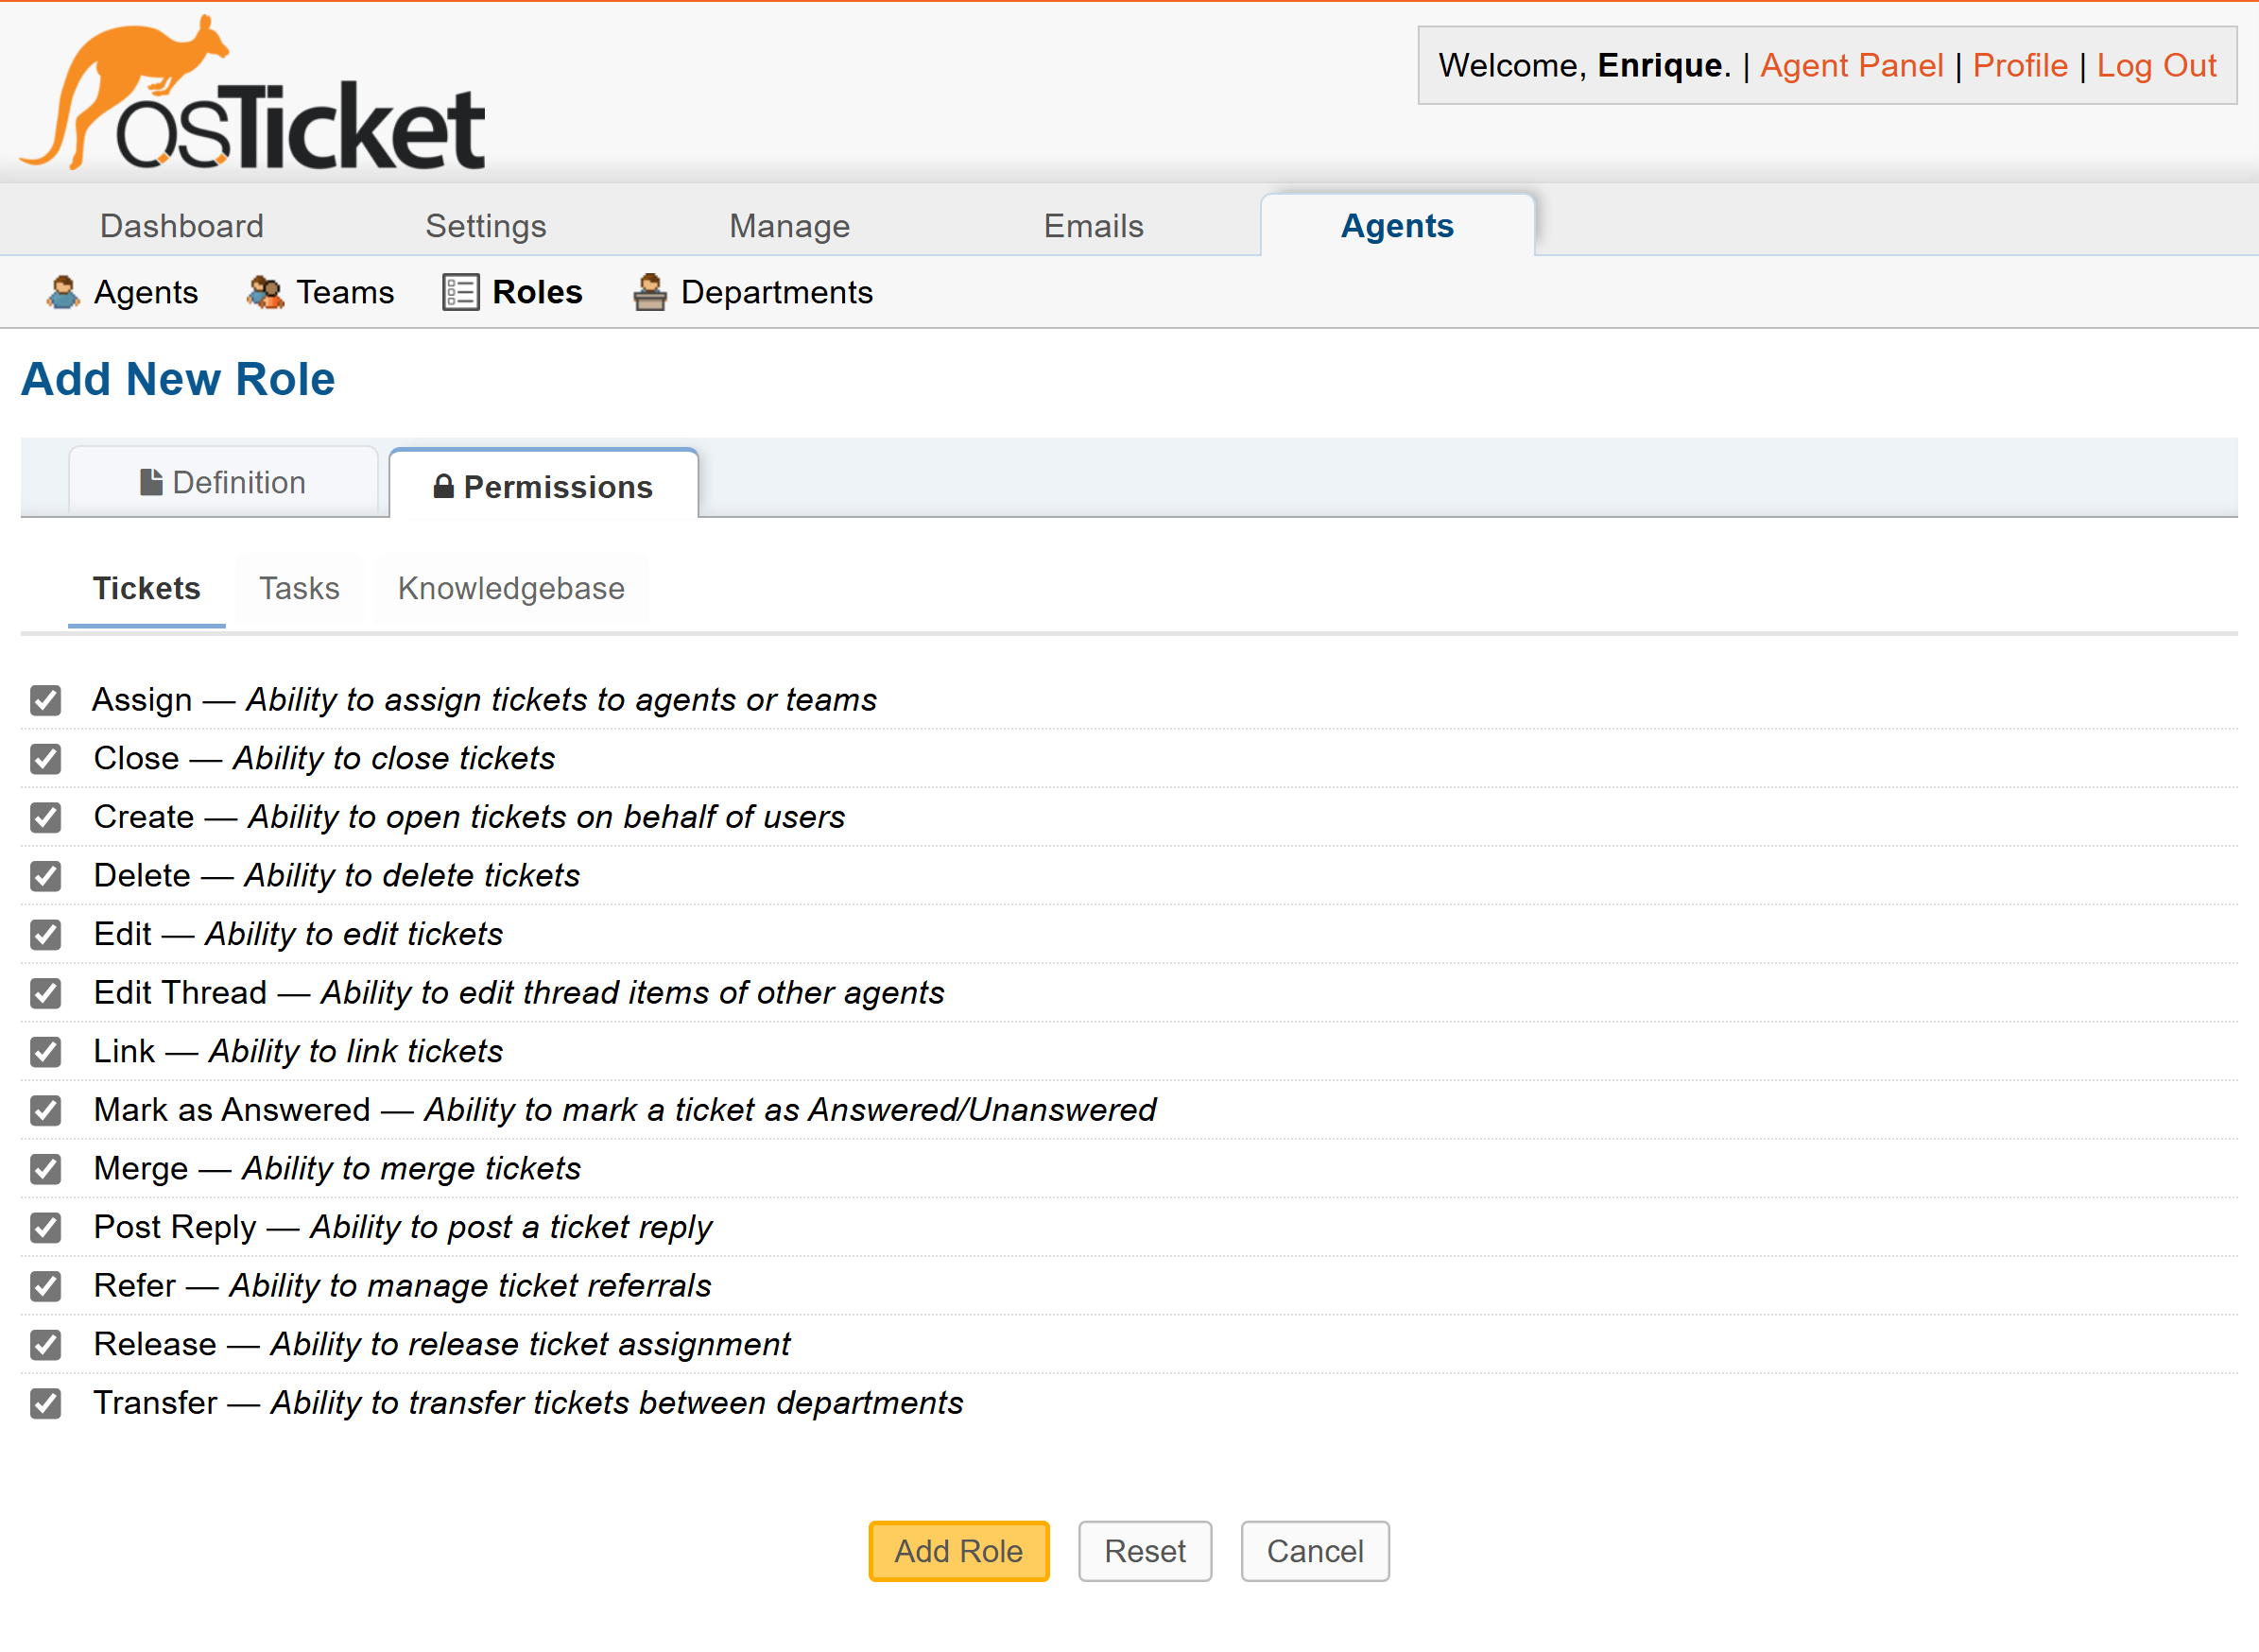Open the Settings main menu

tap(486, 226)
